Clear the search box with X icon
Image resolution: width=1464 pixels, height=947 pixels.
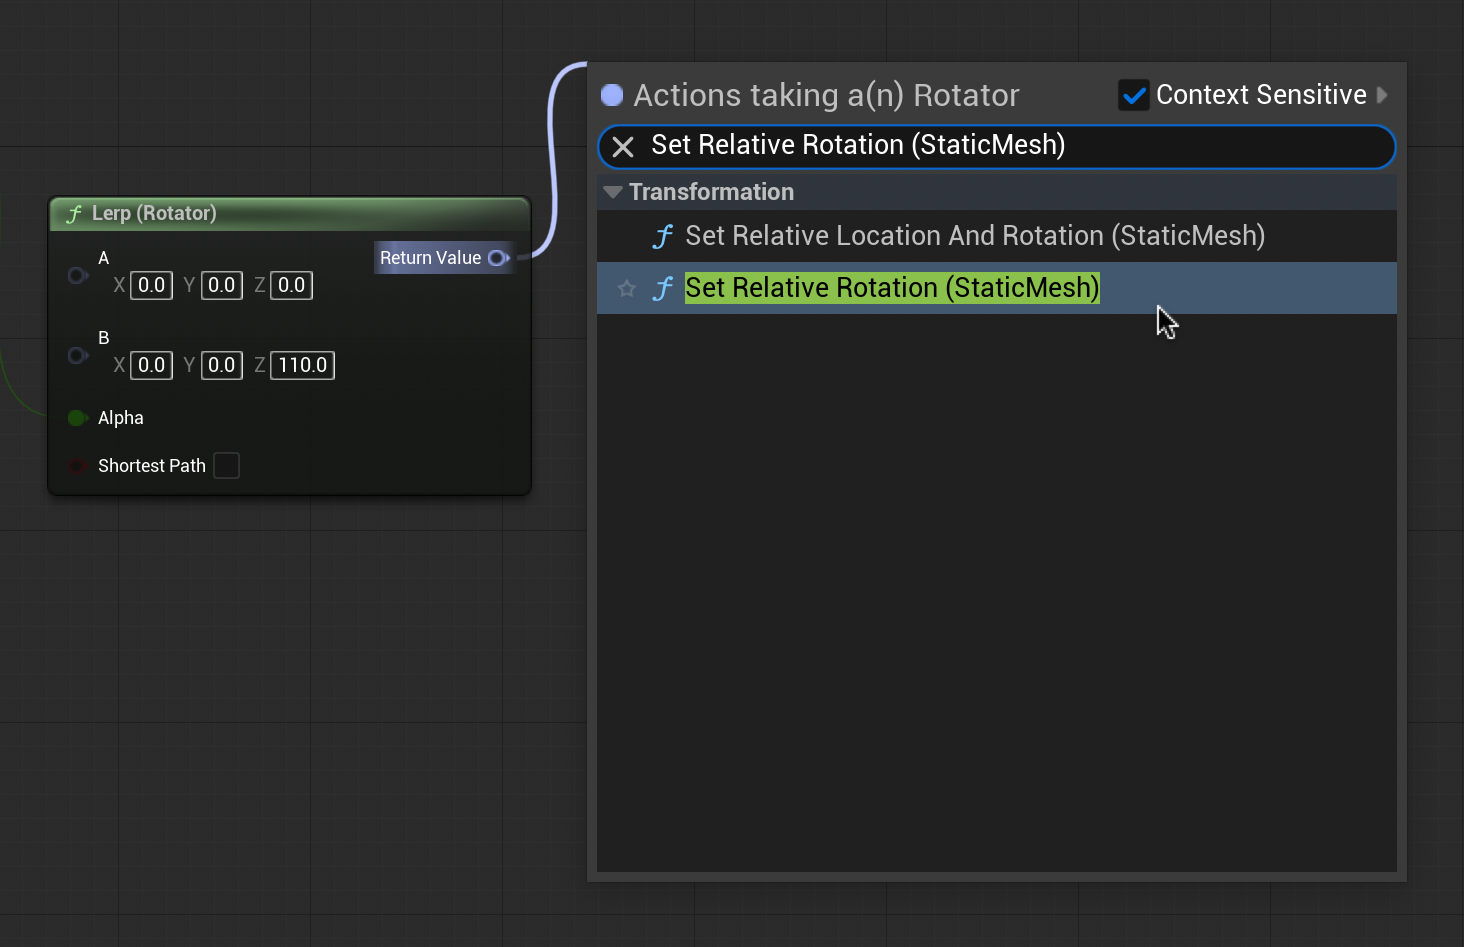(x=623, y=147)
